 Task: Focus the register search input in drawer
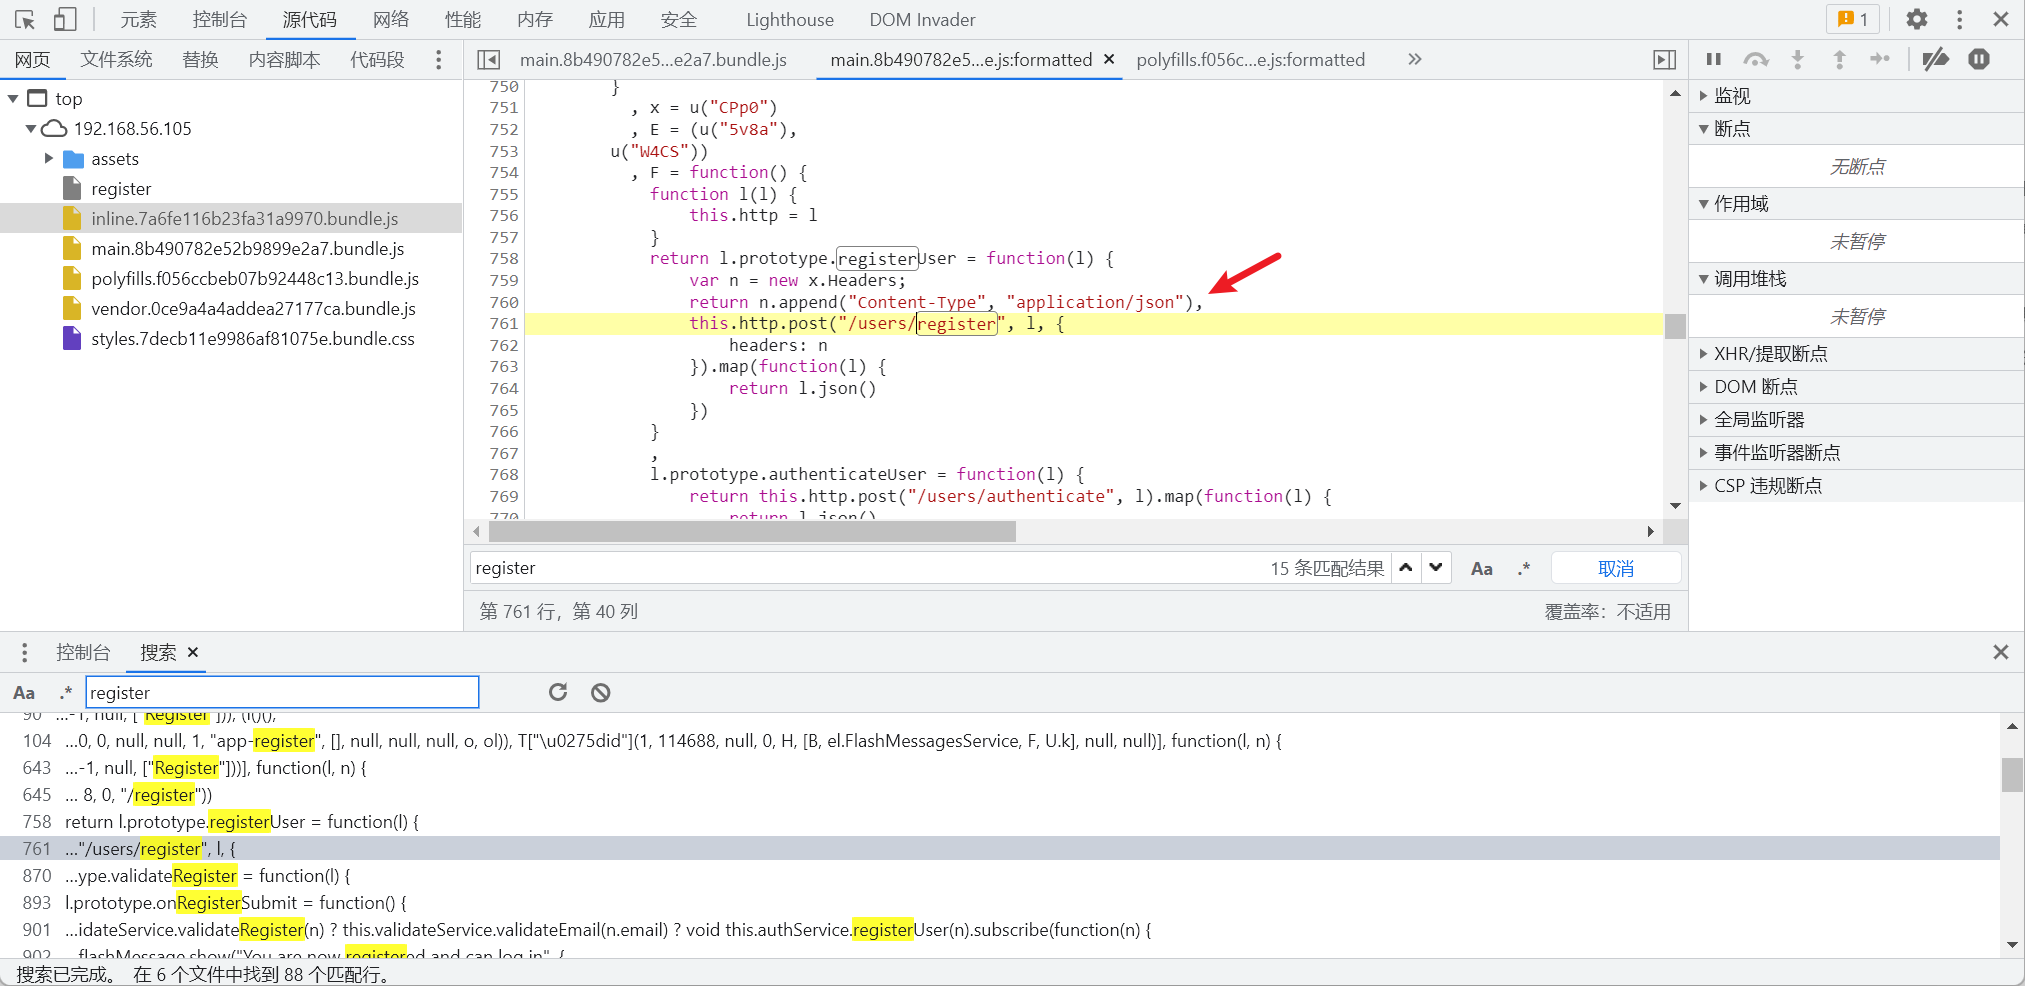click(282, 693)
